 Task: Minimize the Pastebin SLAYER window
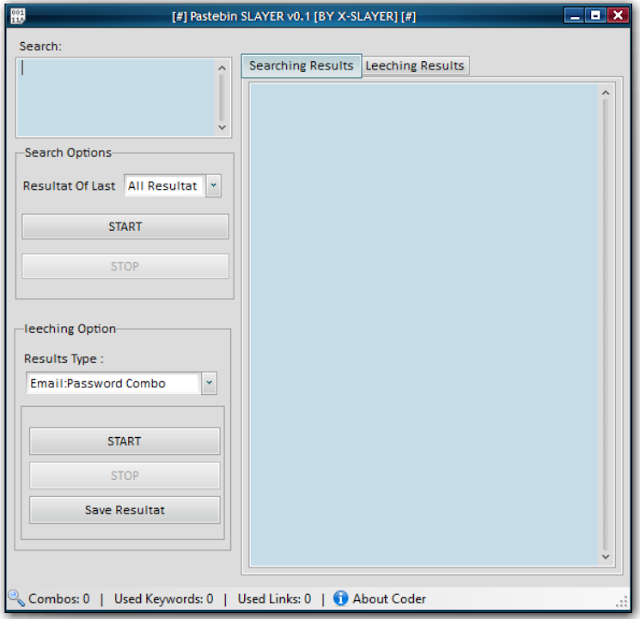coord(575,16)
